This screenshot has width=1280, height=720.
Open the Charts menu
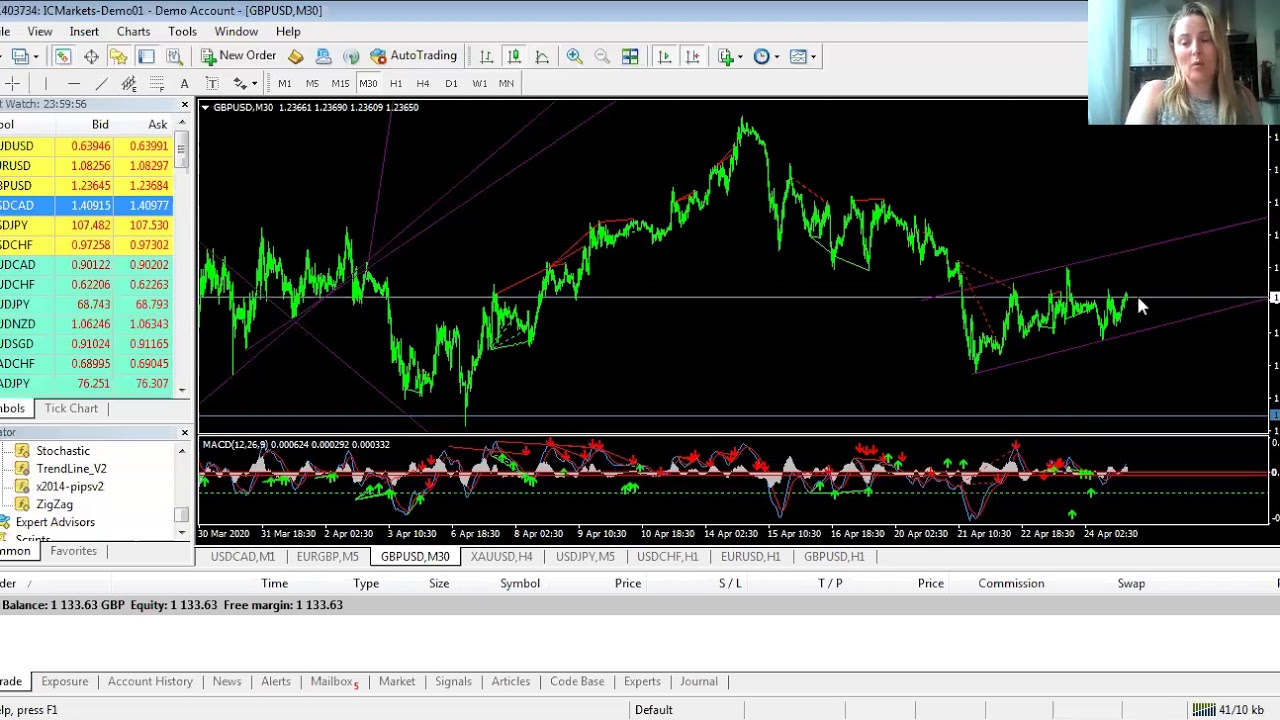coord(133,31)
